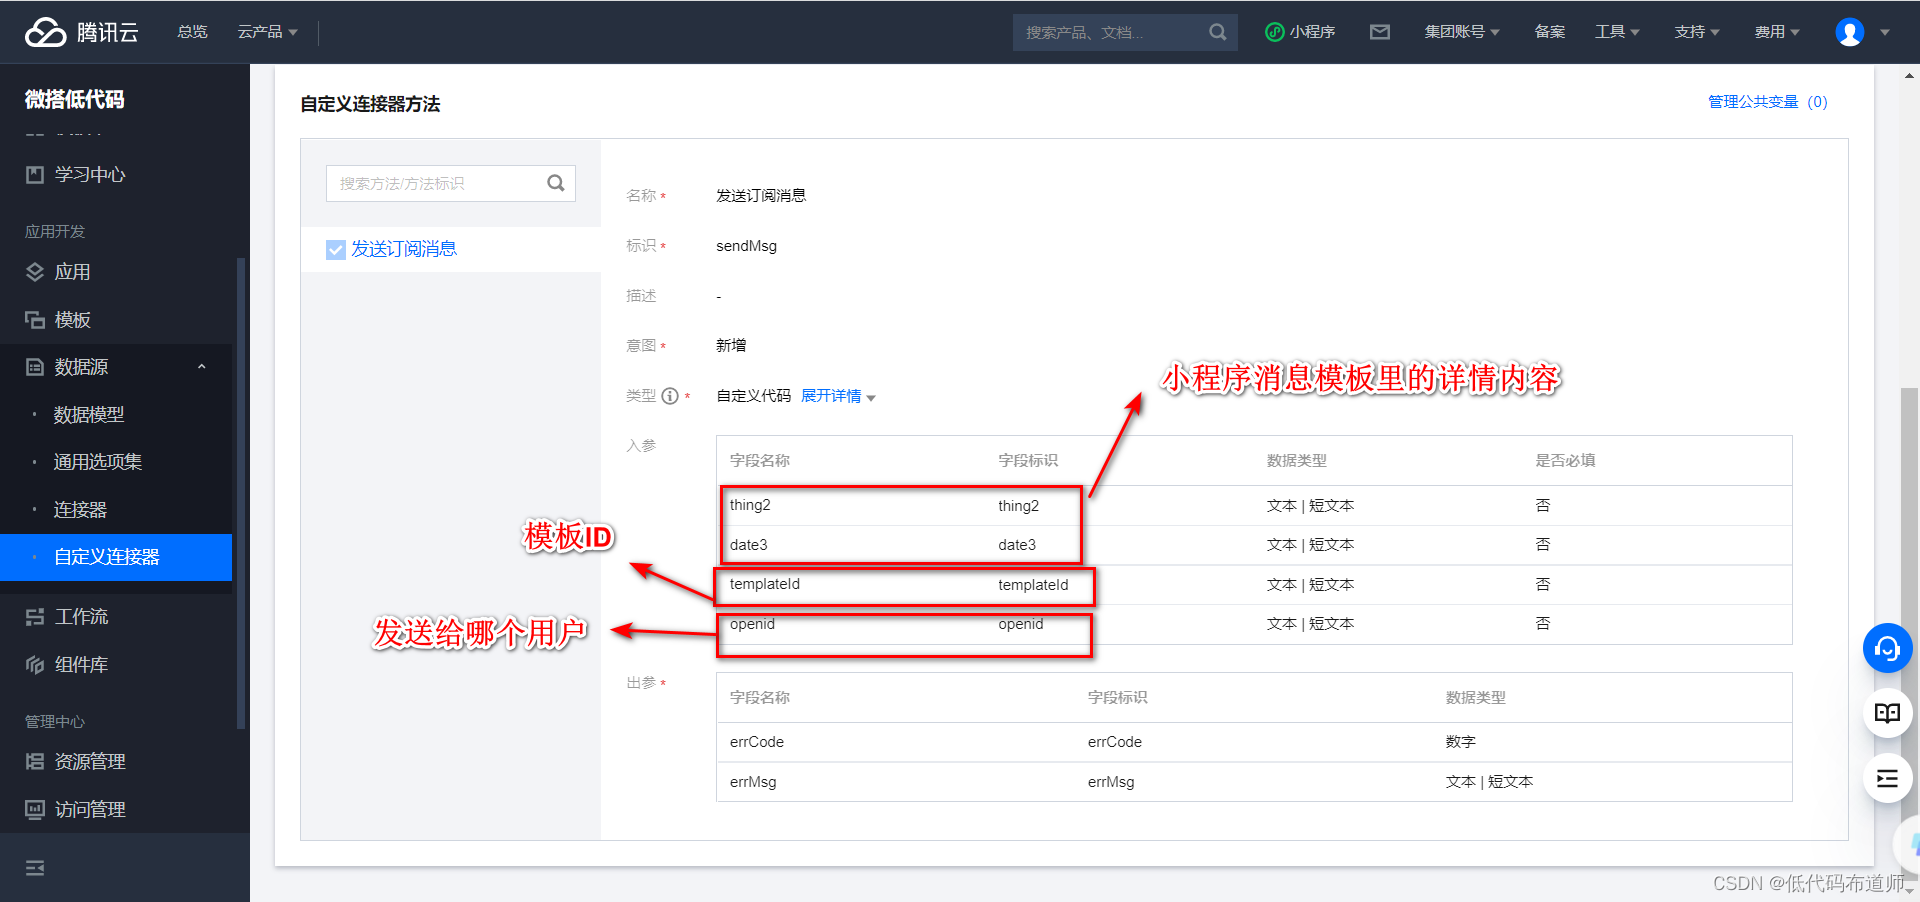Open 组件库 in the sidebar
Screen dimensions: 1920x902
[x=81, y=665]
